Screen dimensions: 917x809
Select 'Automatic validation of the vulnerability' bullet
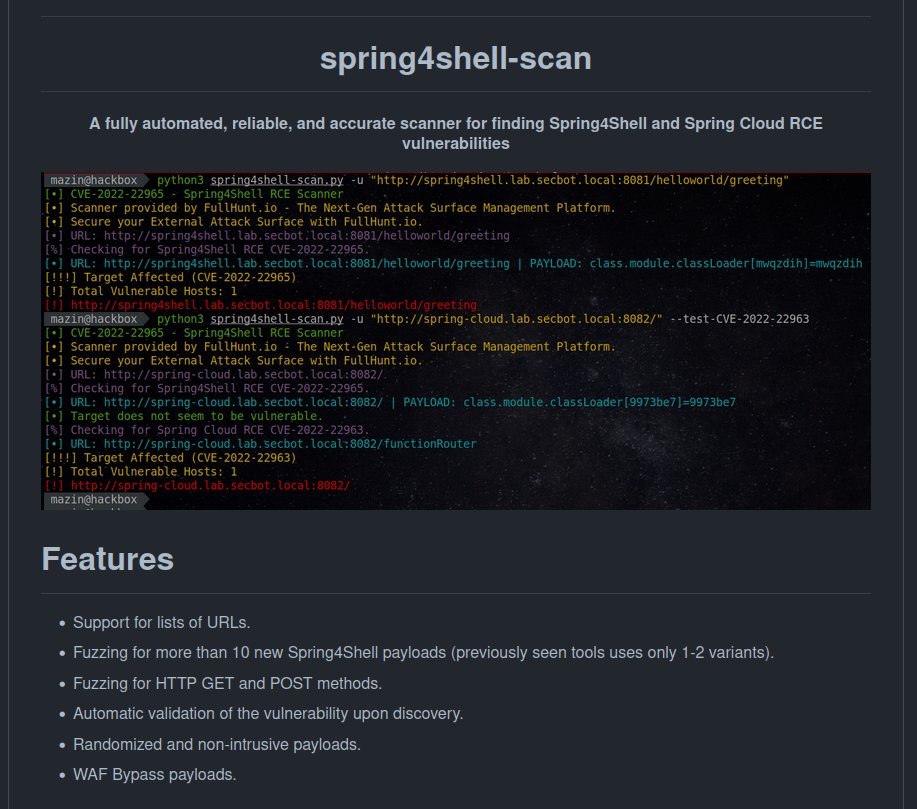(268, 714)
